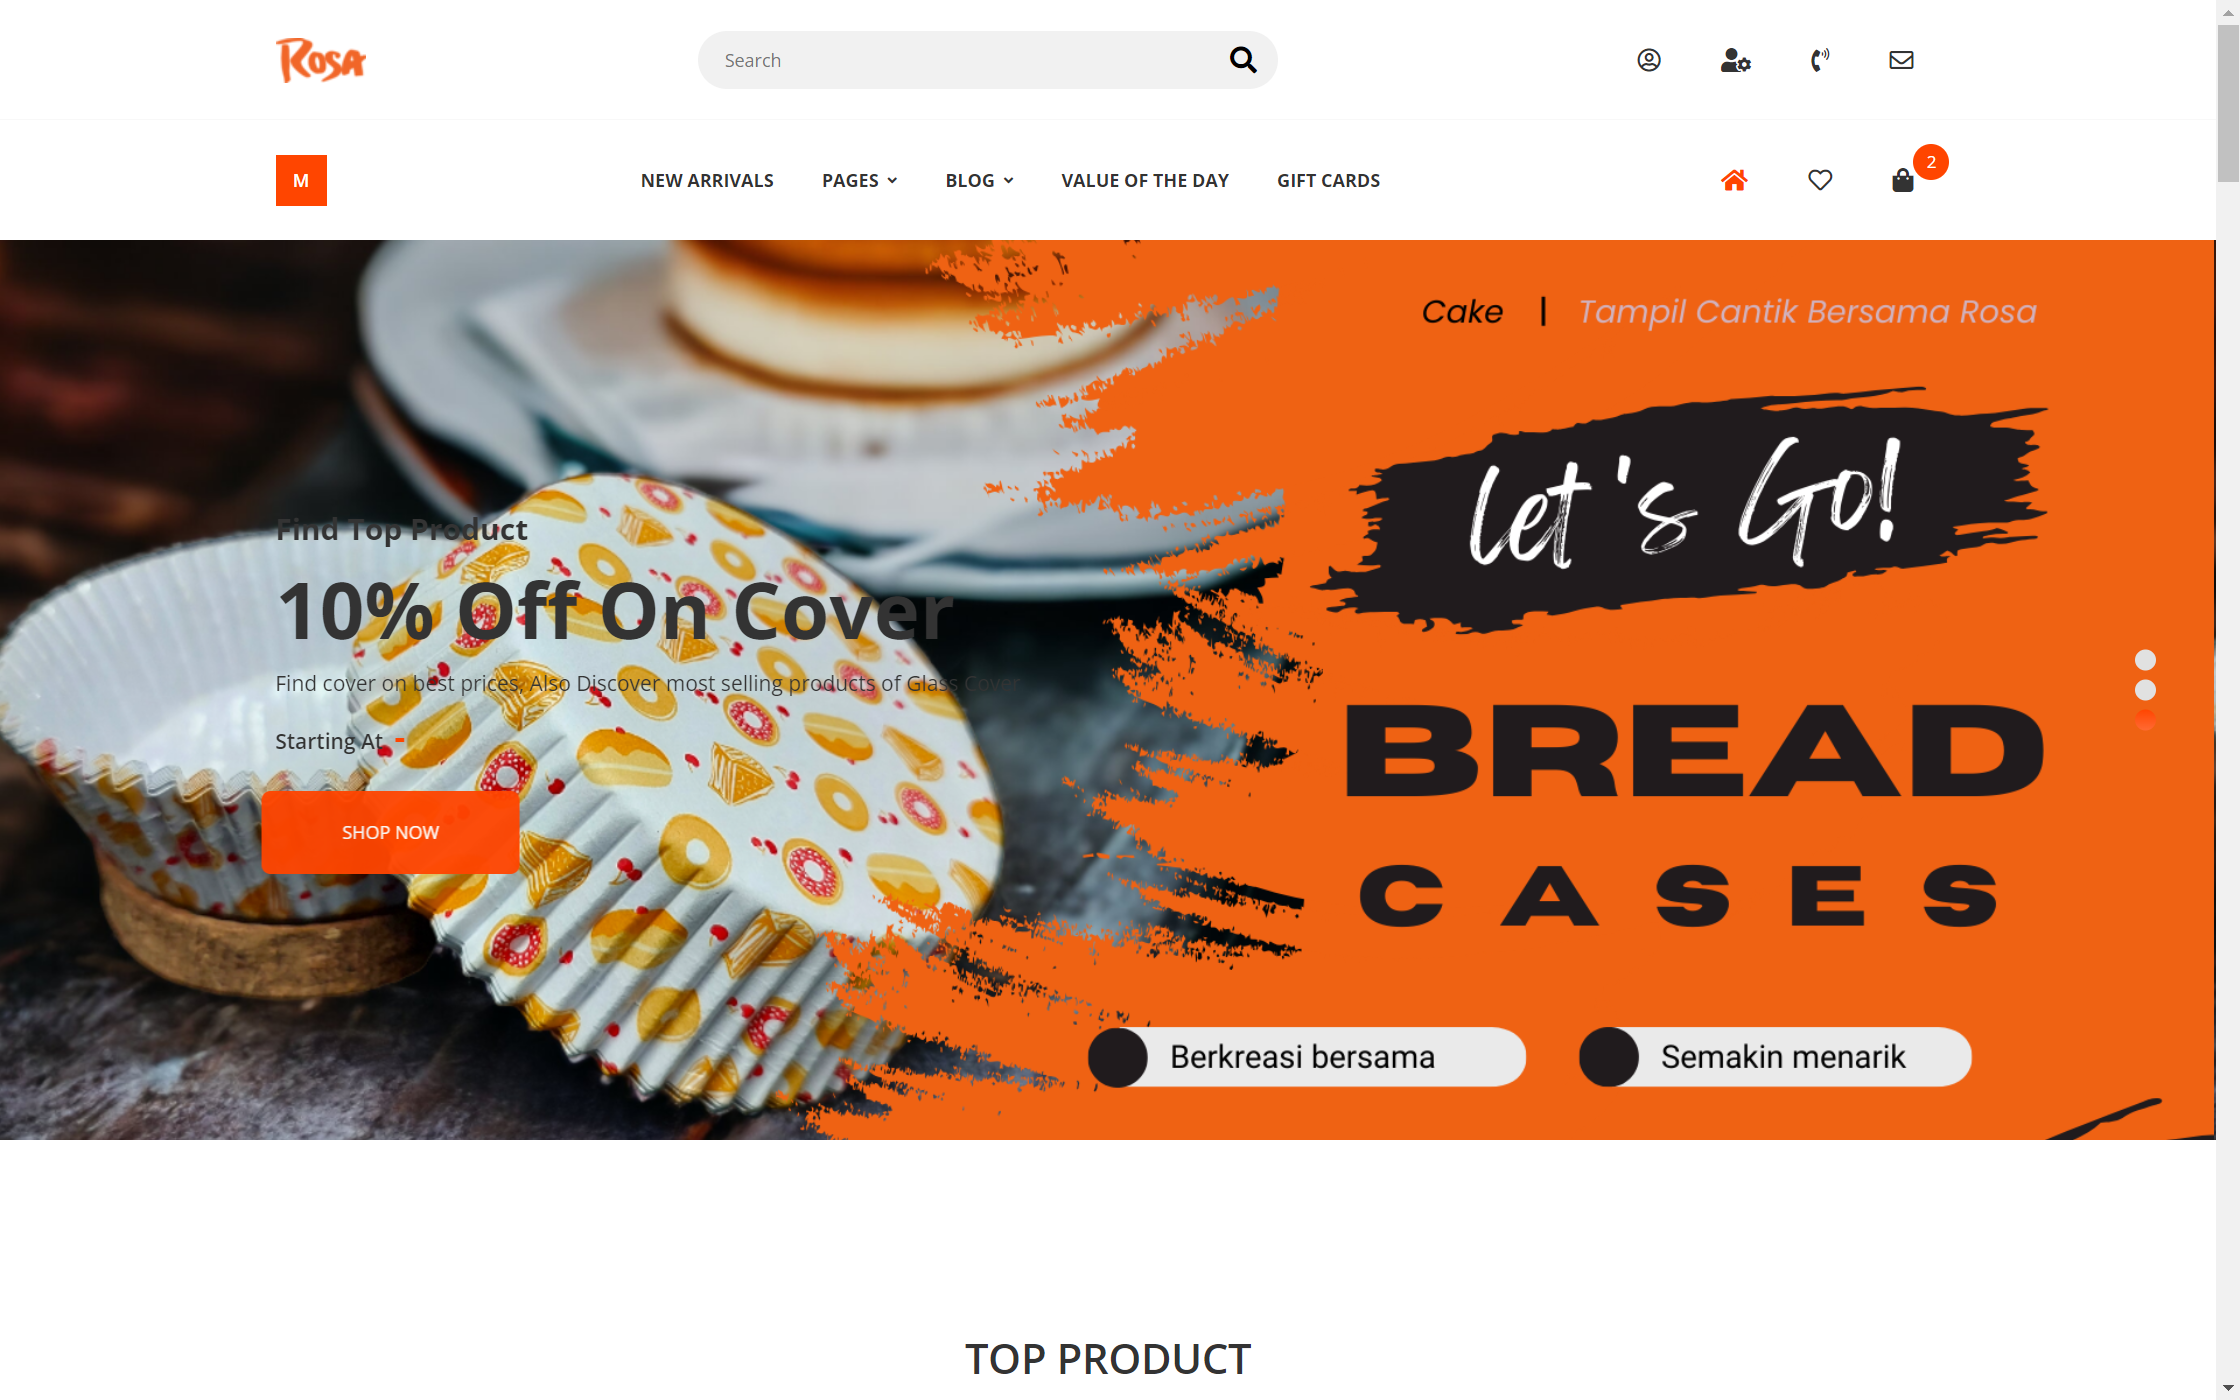Expand the Blog dropdown menu

point(980,180)
